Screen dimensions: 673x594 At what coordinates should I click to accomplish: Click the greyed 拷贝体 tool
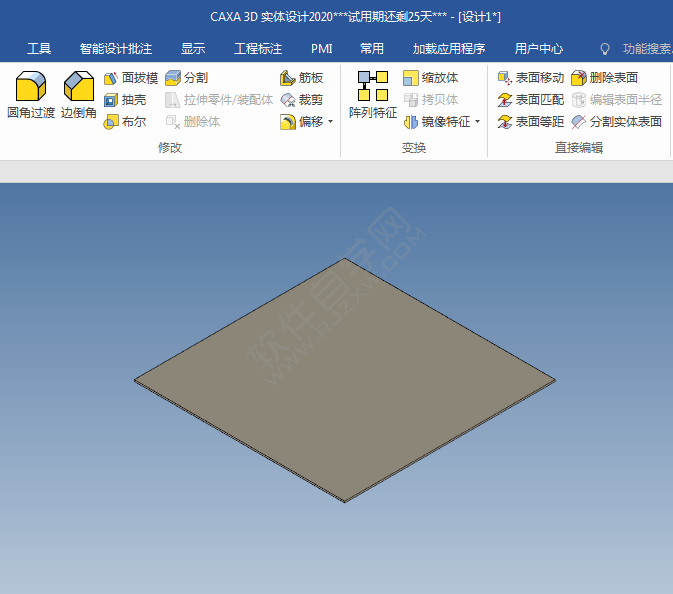click(430, 100)
